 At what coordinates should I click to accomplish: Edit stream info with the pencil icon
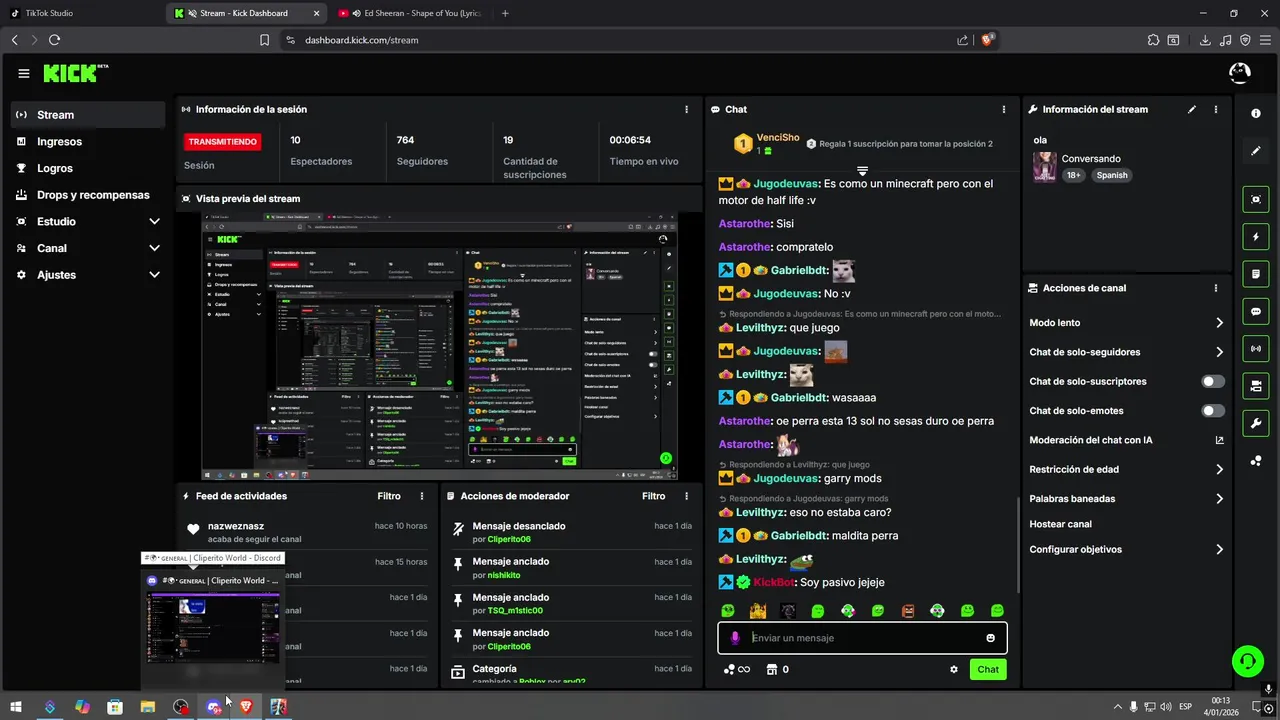point(1192,109)
